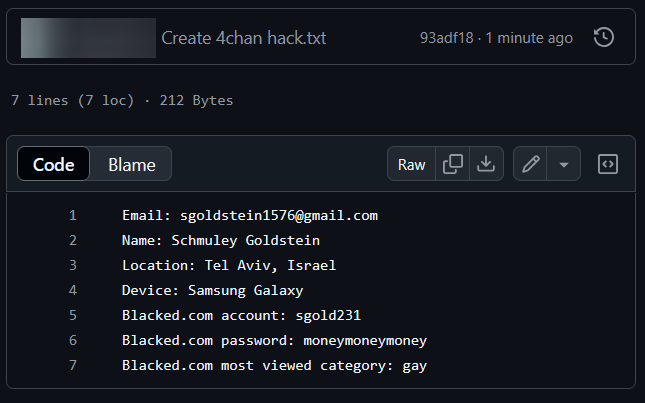Open the 'Create 4chan hack.txt' commit link

[244, 38]
